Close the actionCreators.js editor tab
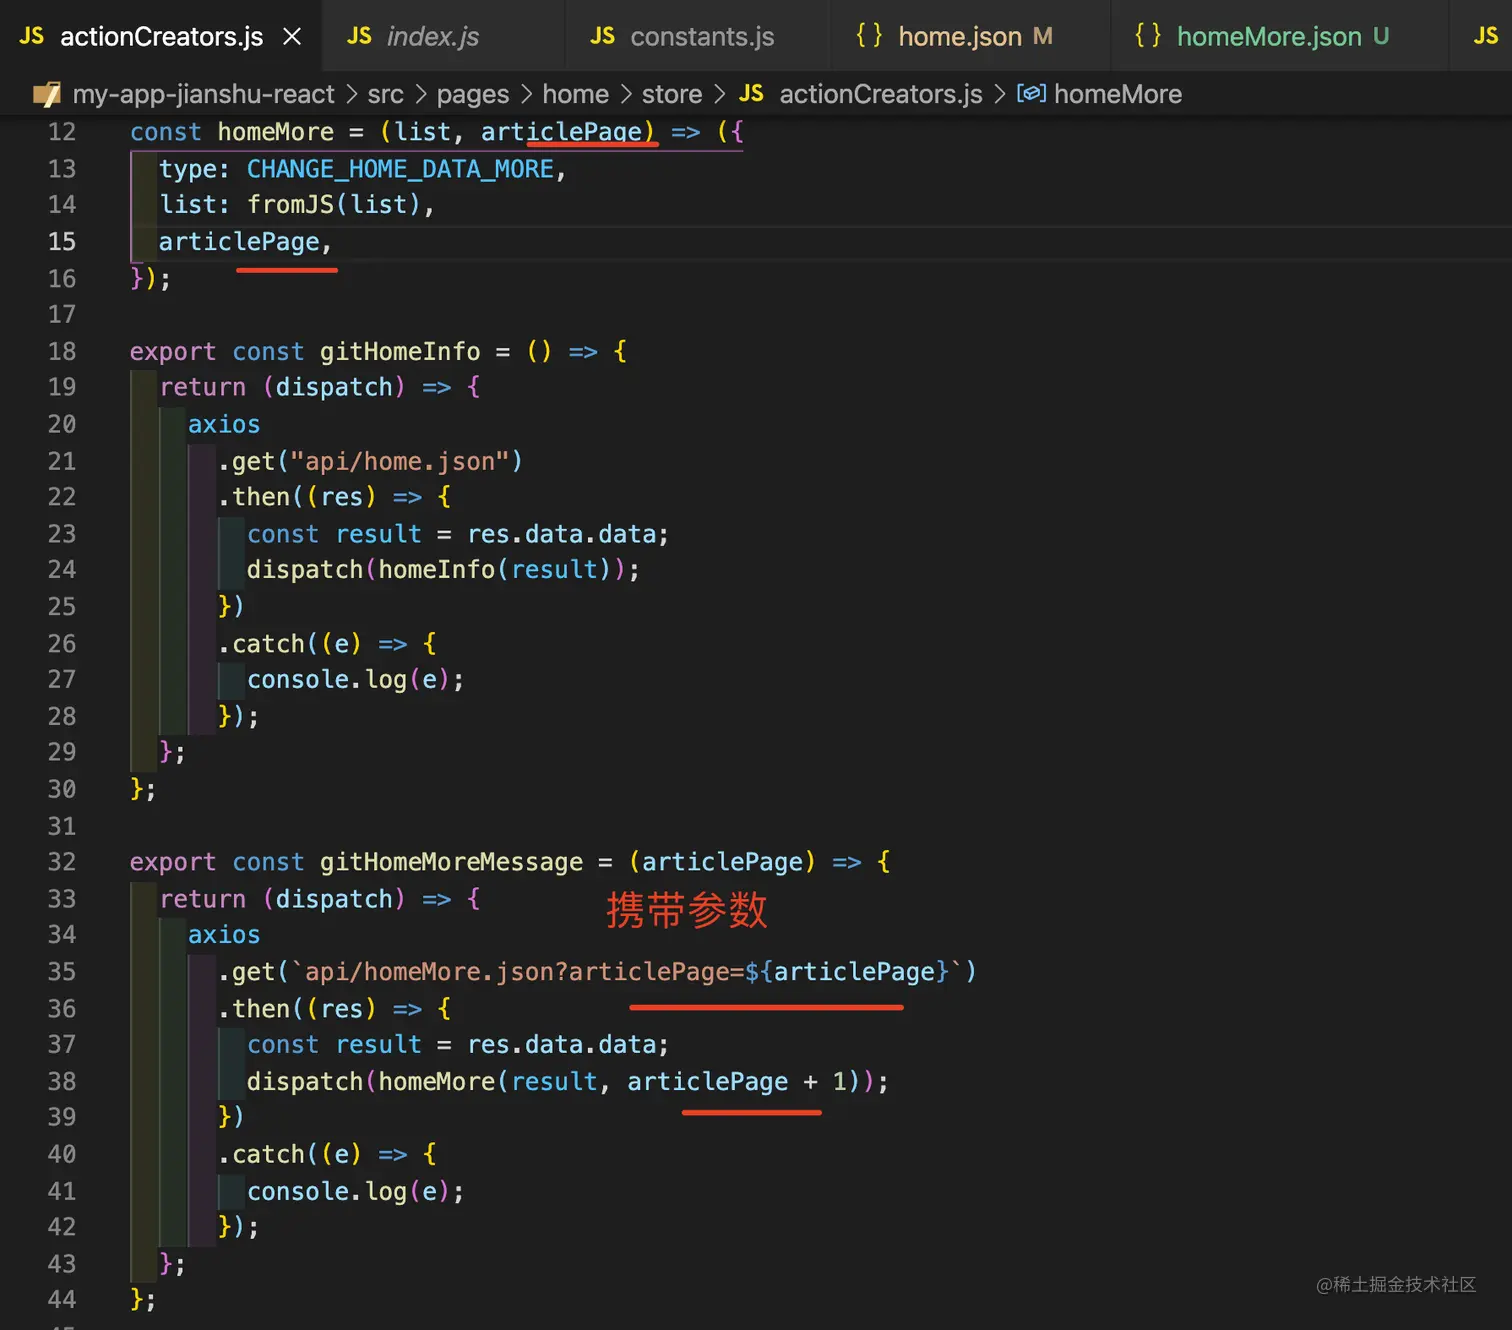This screenshot has width=1512, height=1330. [292, 37]
